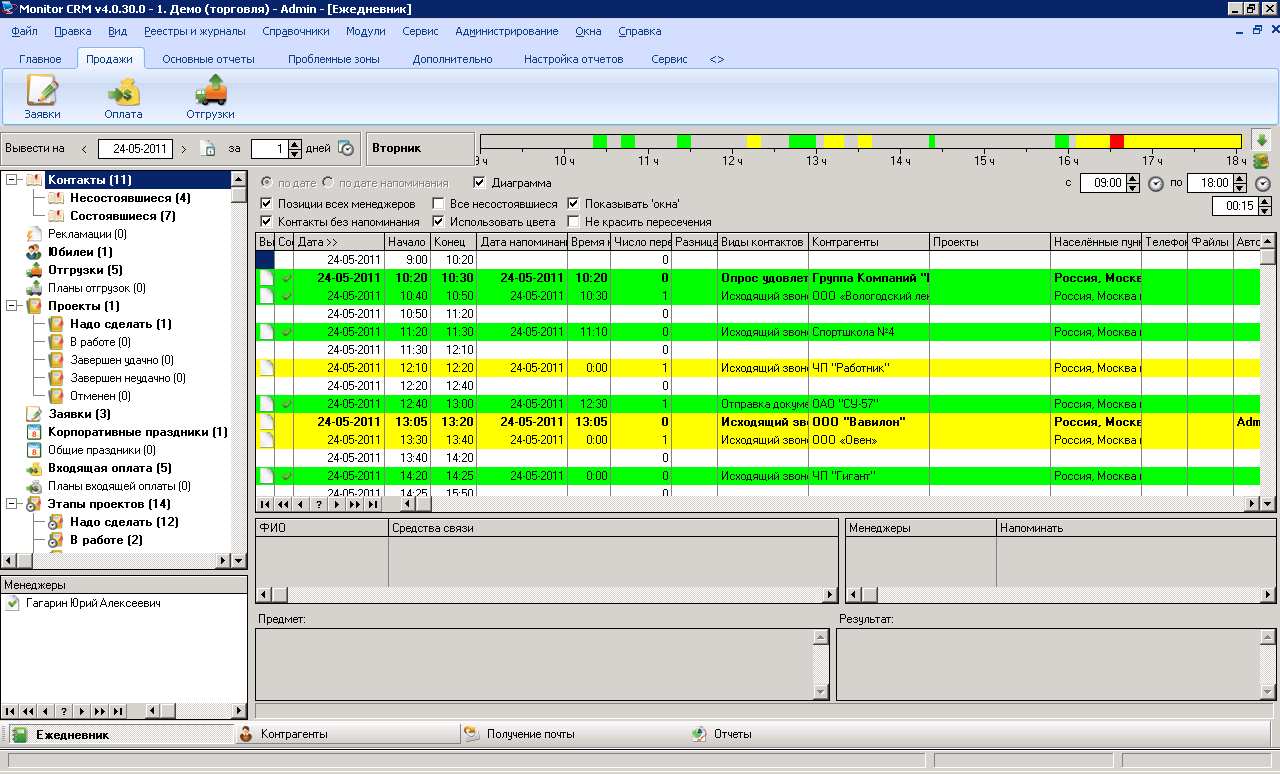
Task: Switch to Основные отчеты tab
Action: pos(208,59)
